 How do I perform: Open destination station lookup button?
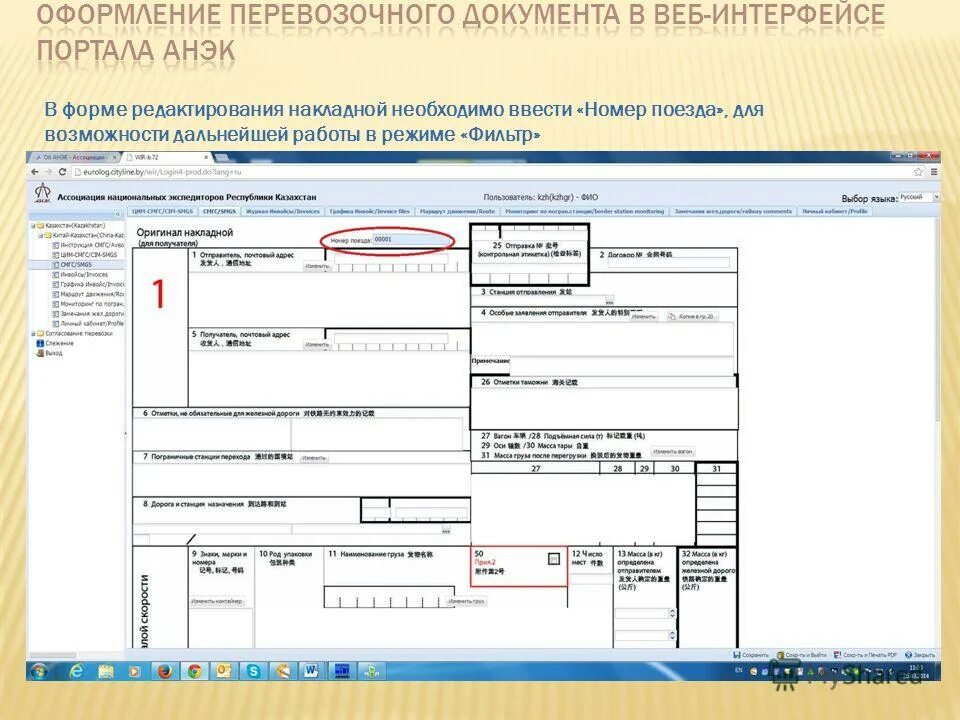pos(446,530)
